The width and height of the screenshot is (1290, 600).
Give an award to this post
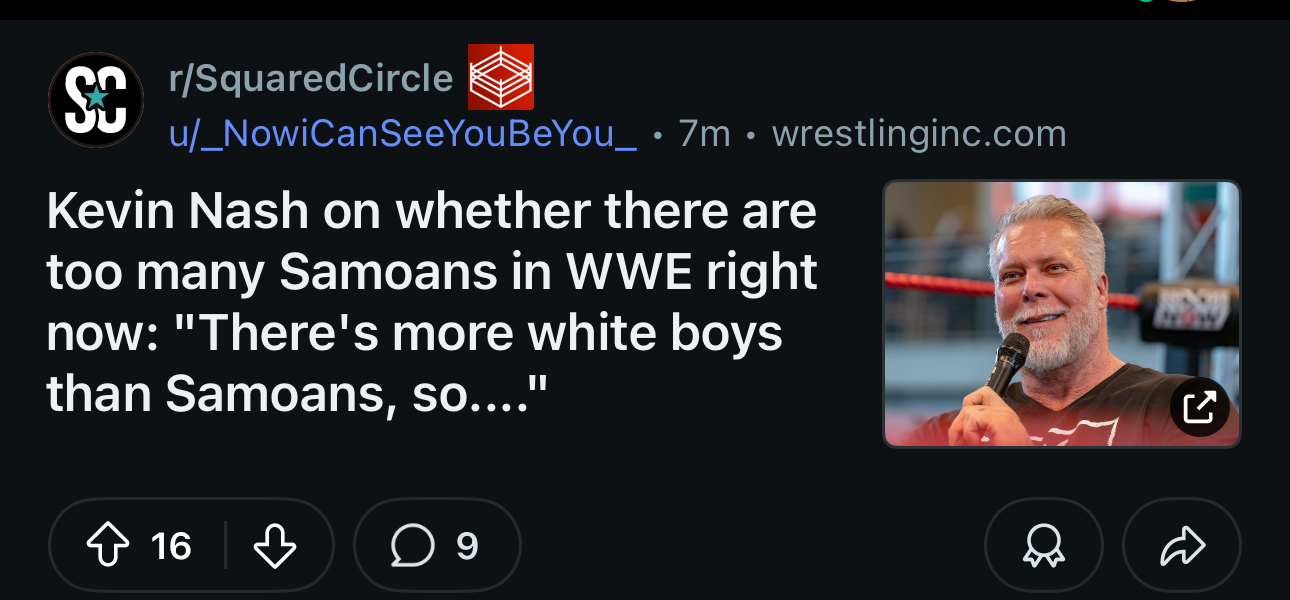tap(1043, 546)
